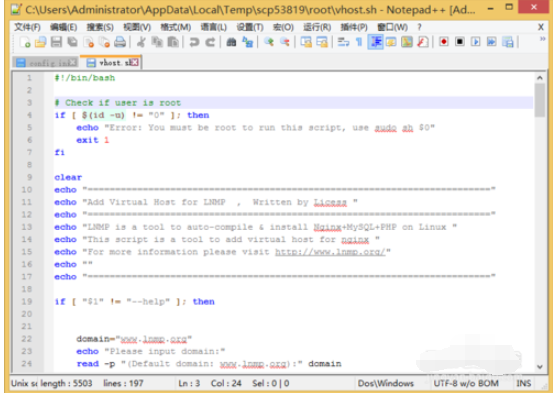Open the 编辑(E) menu
The height and width of the screenshot is (393, 553).
point(63,27)
